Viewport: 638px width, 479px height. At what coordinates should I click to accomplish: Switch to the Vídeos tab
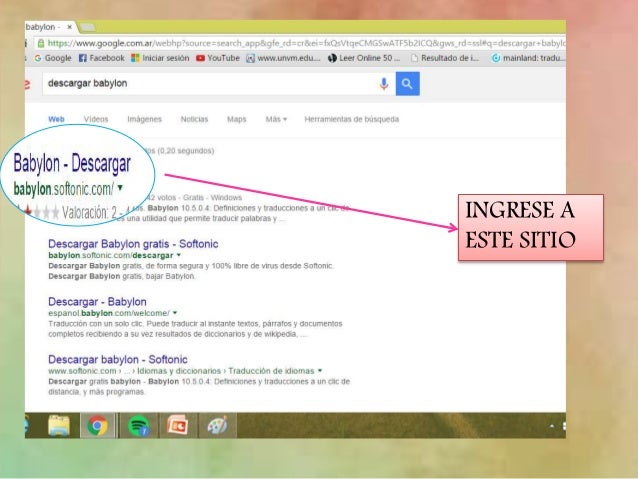click(96, 119)
